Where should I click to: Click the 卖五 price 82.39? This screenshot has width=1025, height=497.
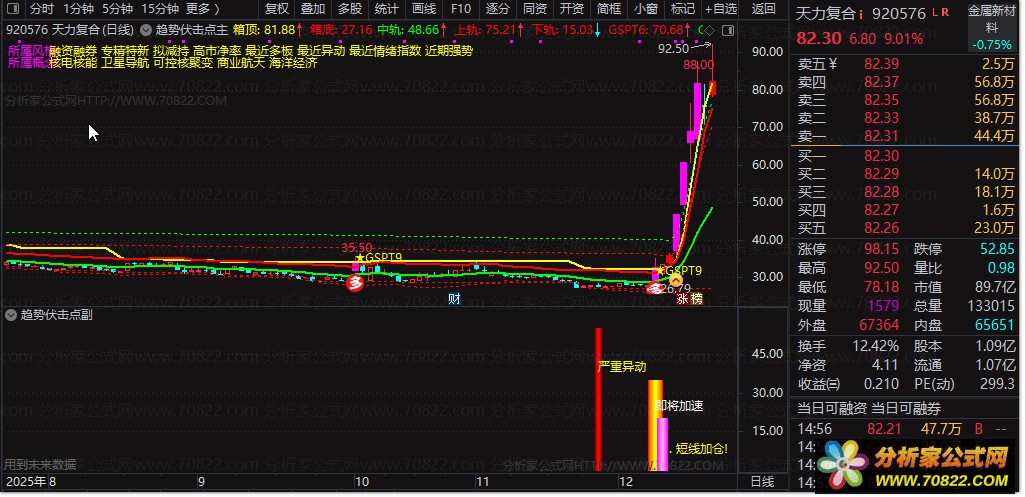click(x=881, y=63)
